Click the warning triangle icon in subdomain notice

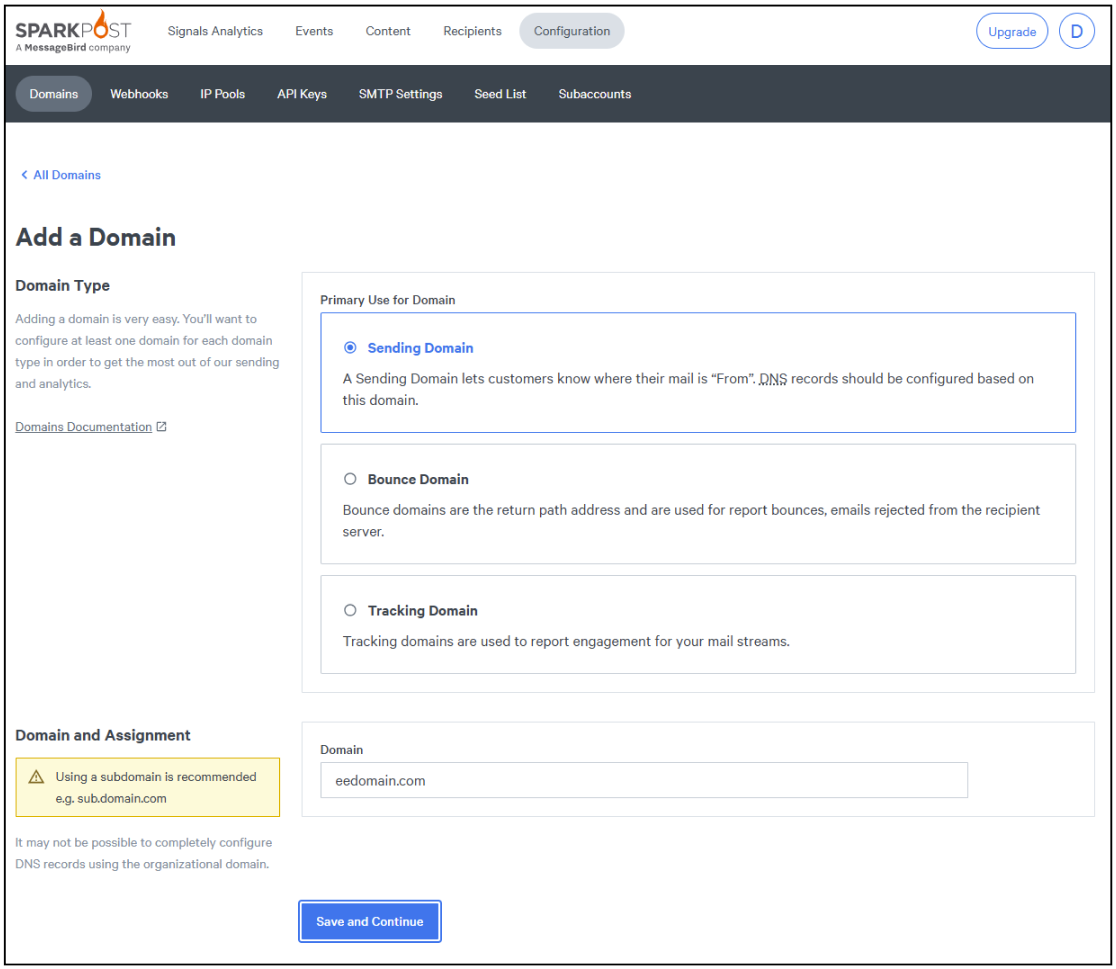[x=37, y=777]
